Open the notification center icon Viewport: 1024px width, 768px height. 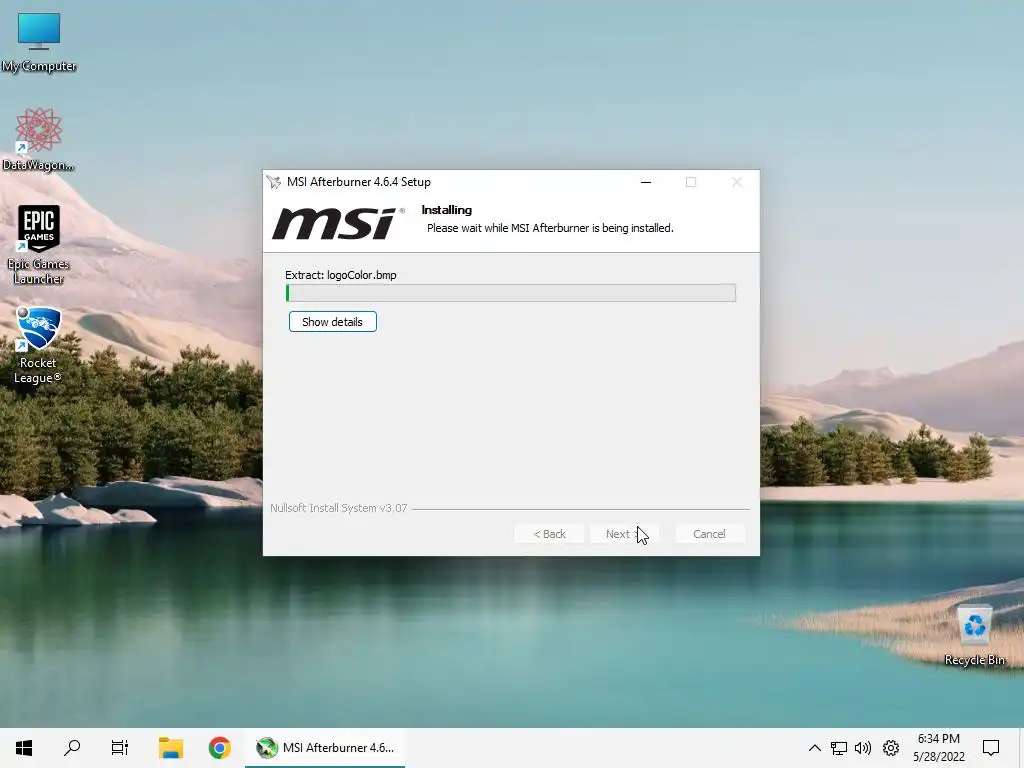click(x=991, y=748)
